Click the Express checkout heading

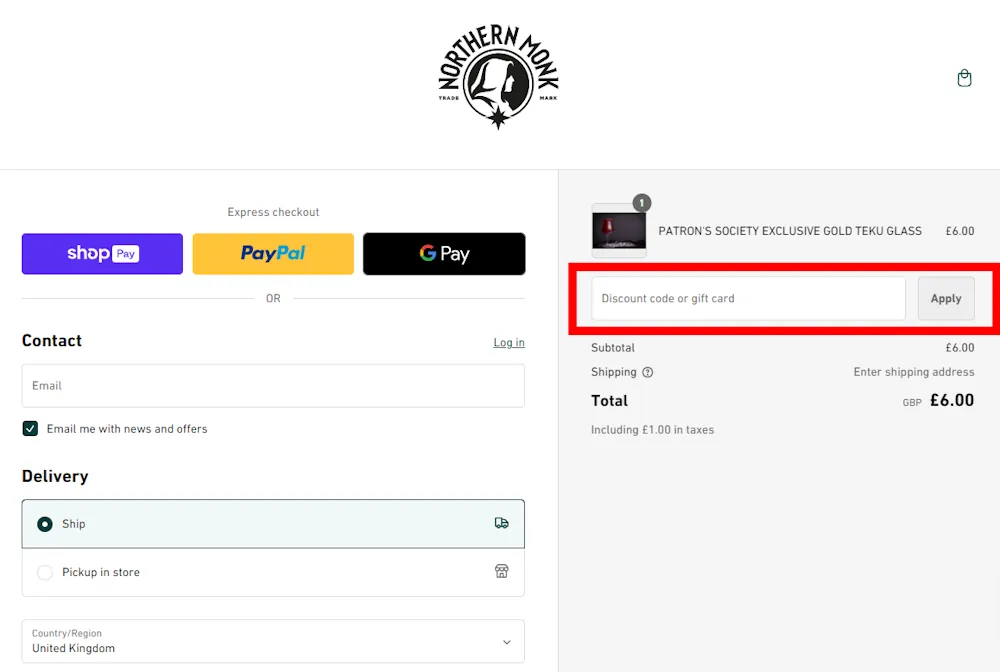[x=273, y=212]
